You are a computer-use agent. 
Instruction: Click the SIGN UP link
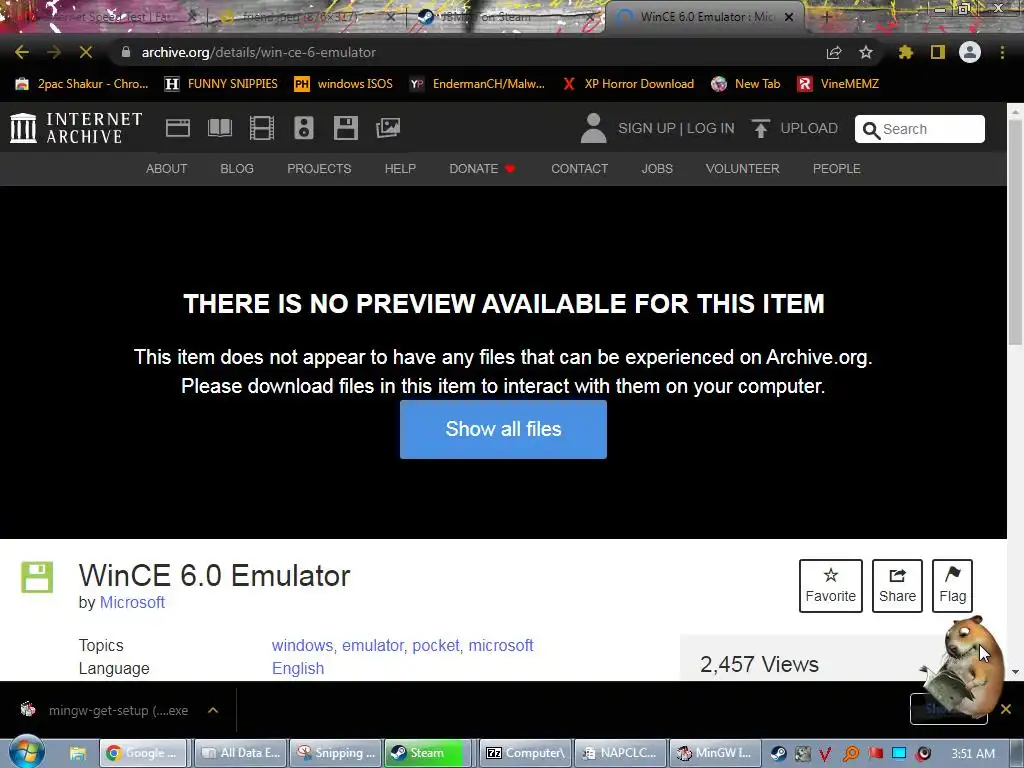(647, 128)
